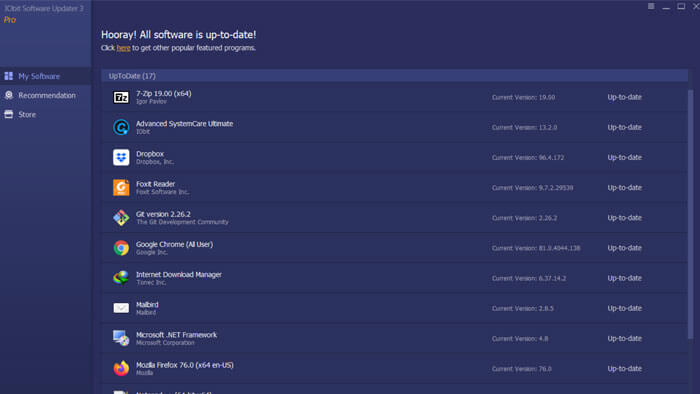Click the Mozilla Firefox icon
The height and width of the screenshot is (394, 700).
click(121, 369)
